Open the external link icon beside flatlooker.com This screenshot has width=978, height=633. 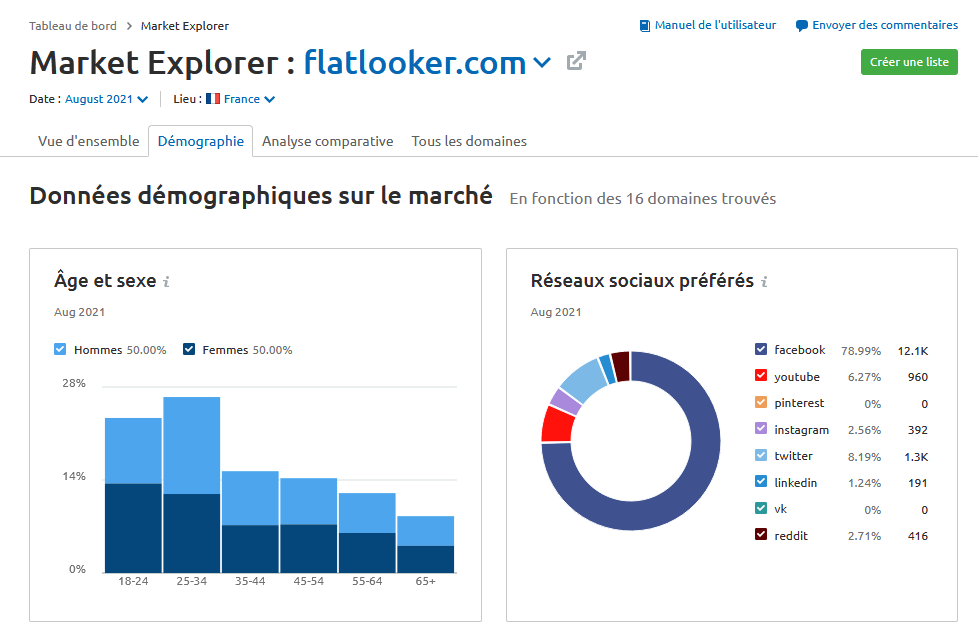(x=576, y=61)
